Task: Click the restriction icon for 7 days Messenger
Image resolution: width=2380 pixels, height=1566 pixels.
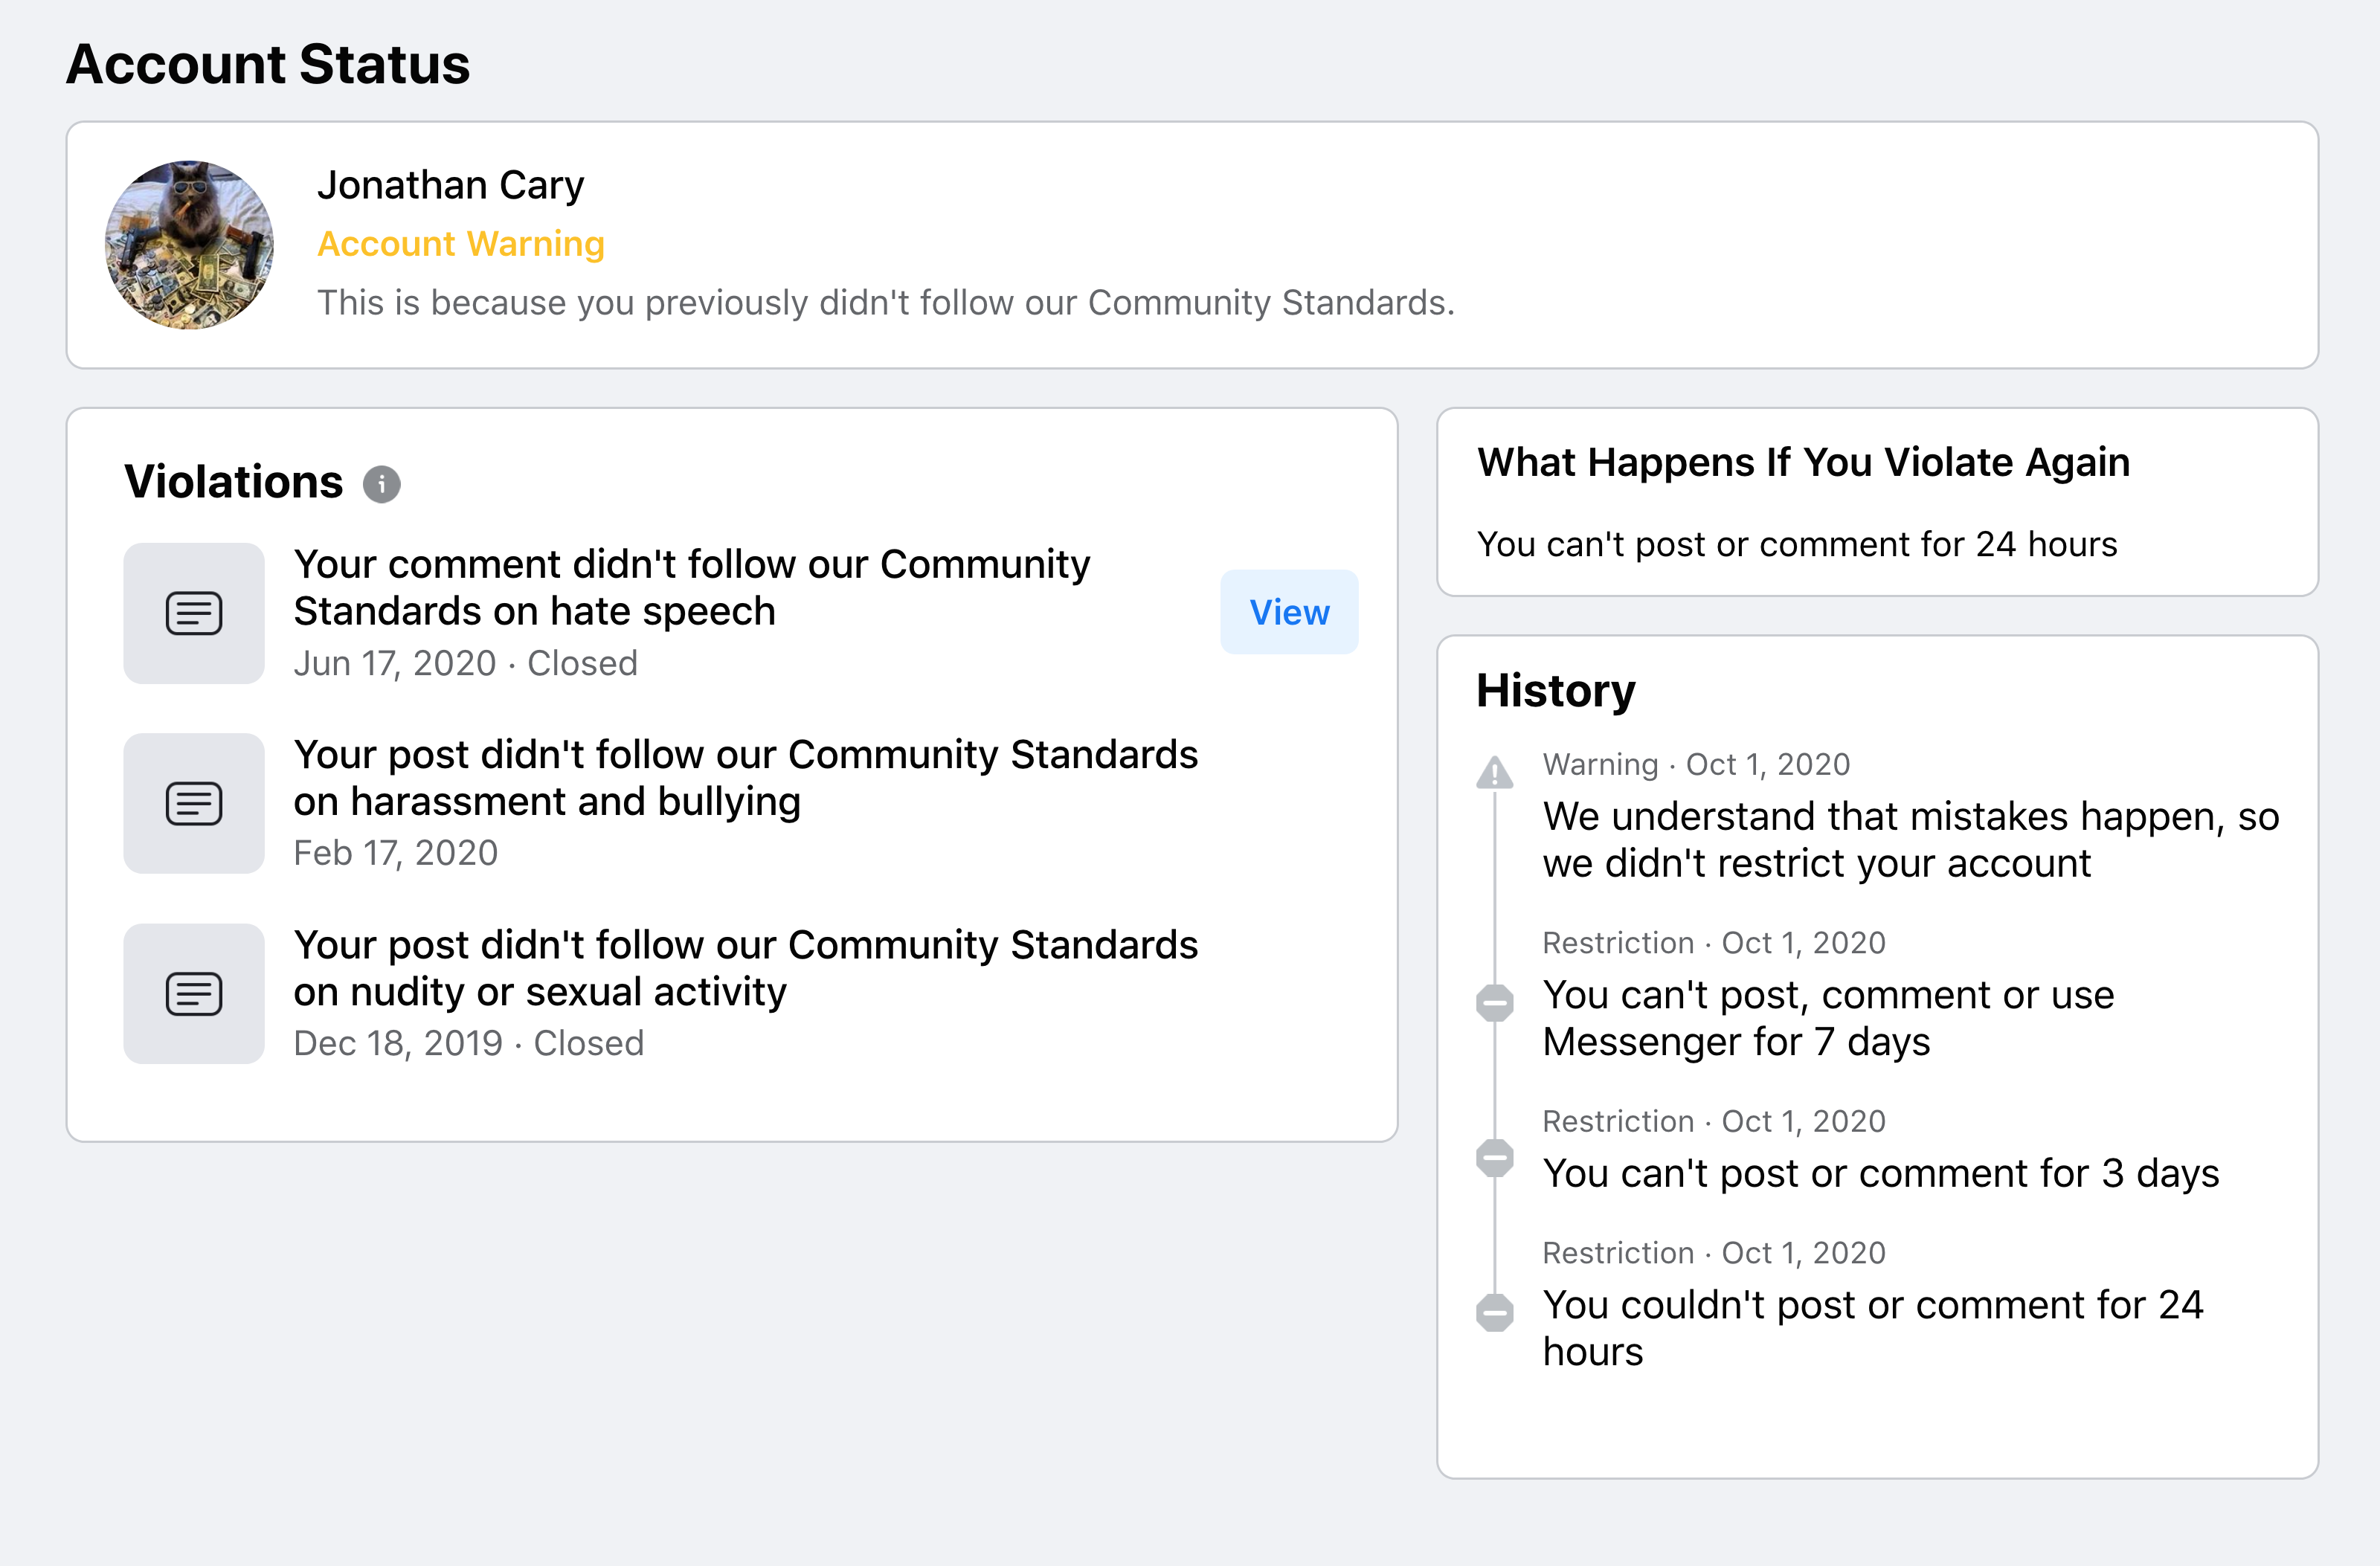Action: (1495, 1002)
